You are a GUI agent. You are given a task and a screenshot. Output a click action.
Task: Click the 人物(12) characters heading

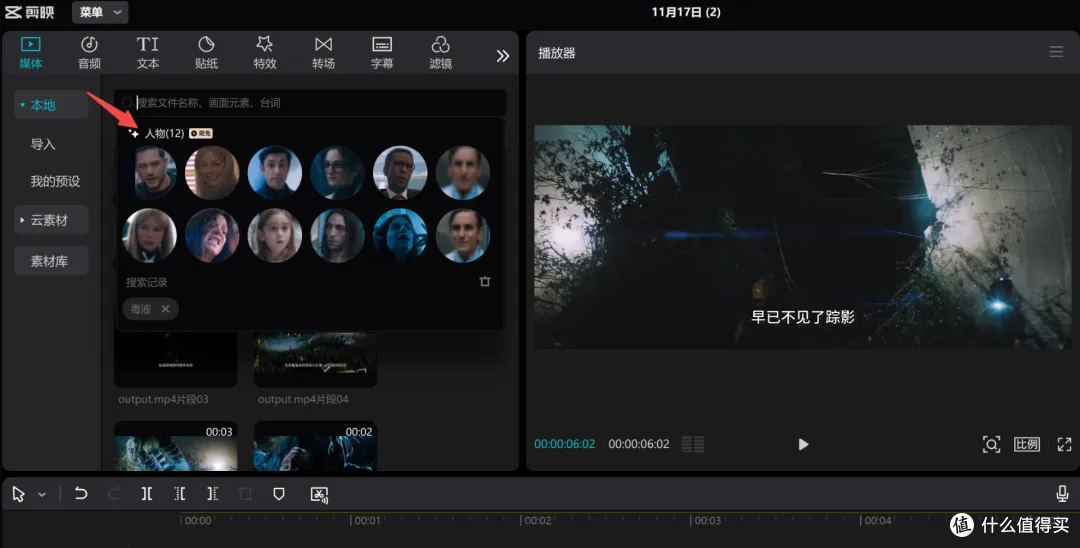pyautogui.click(x=164, y=133)
